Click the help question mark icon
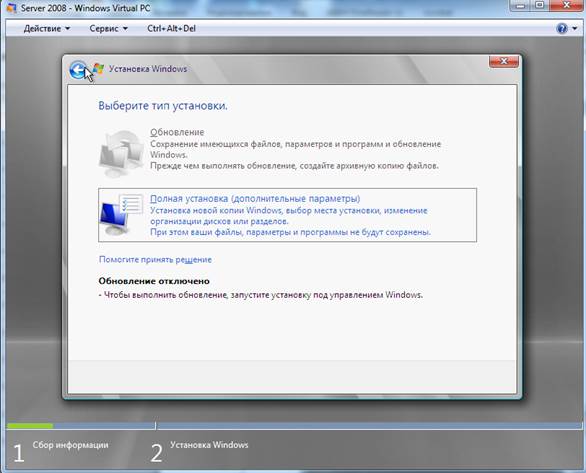Image resolution: width=586 pixels, height=473 pixels. 562,28
